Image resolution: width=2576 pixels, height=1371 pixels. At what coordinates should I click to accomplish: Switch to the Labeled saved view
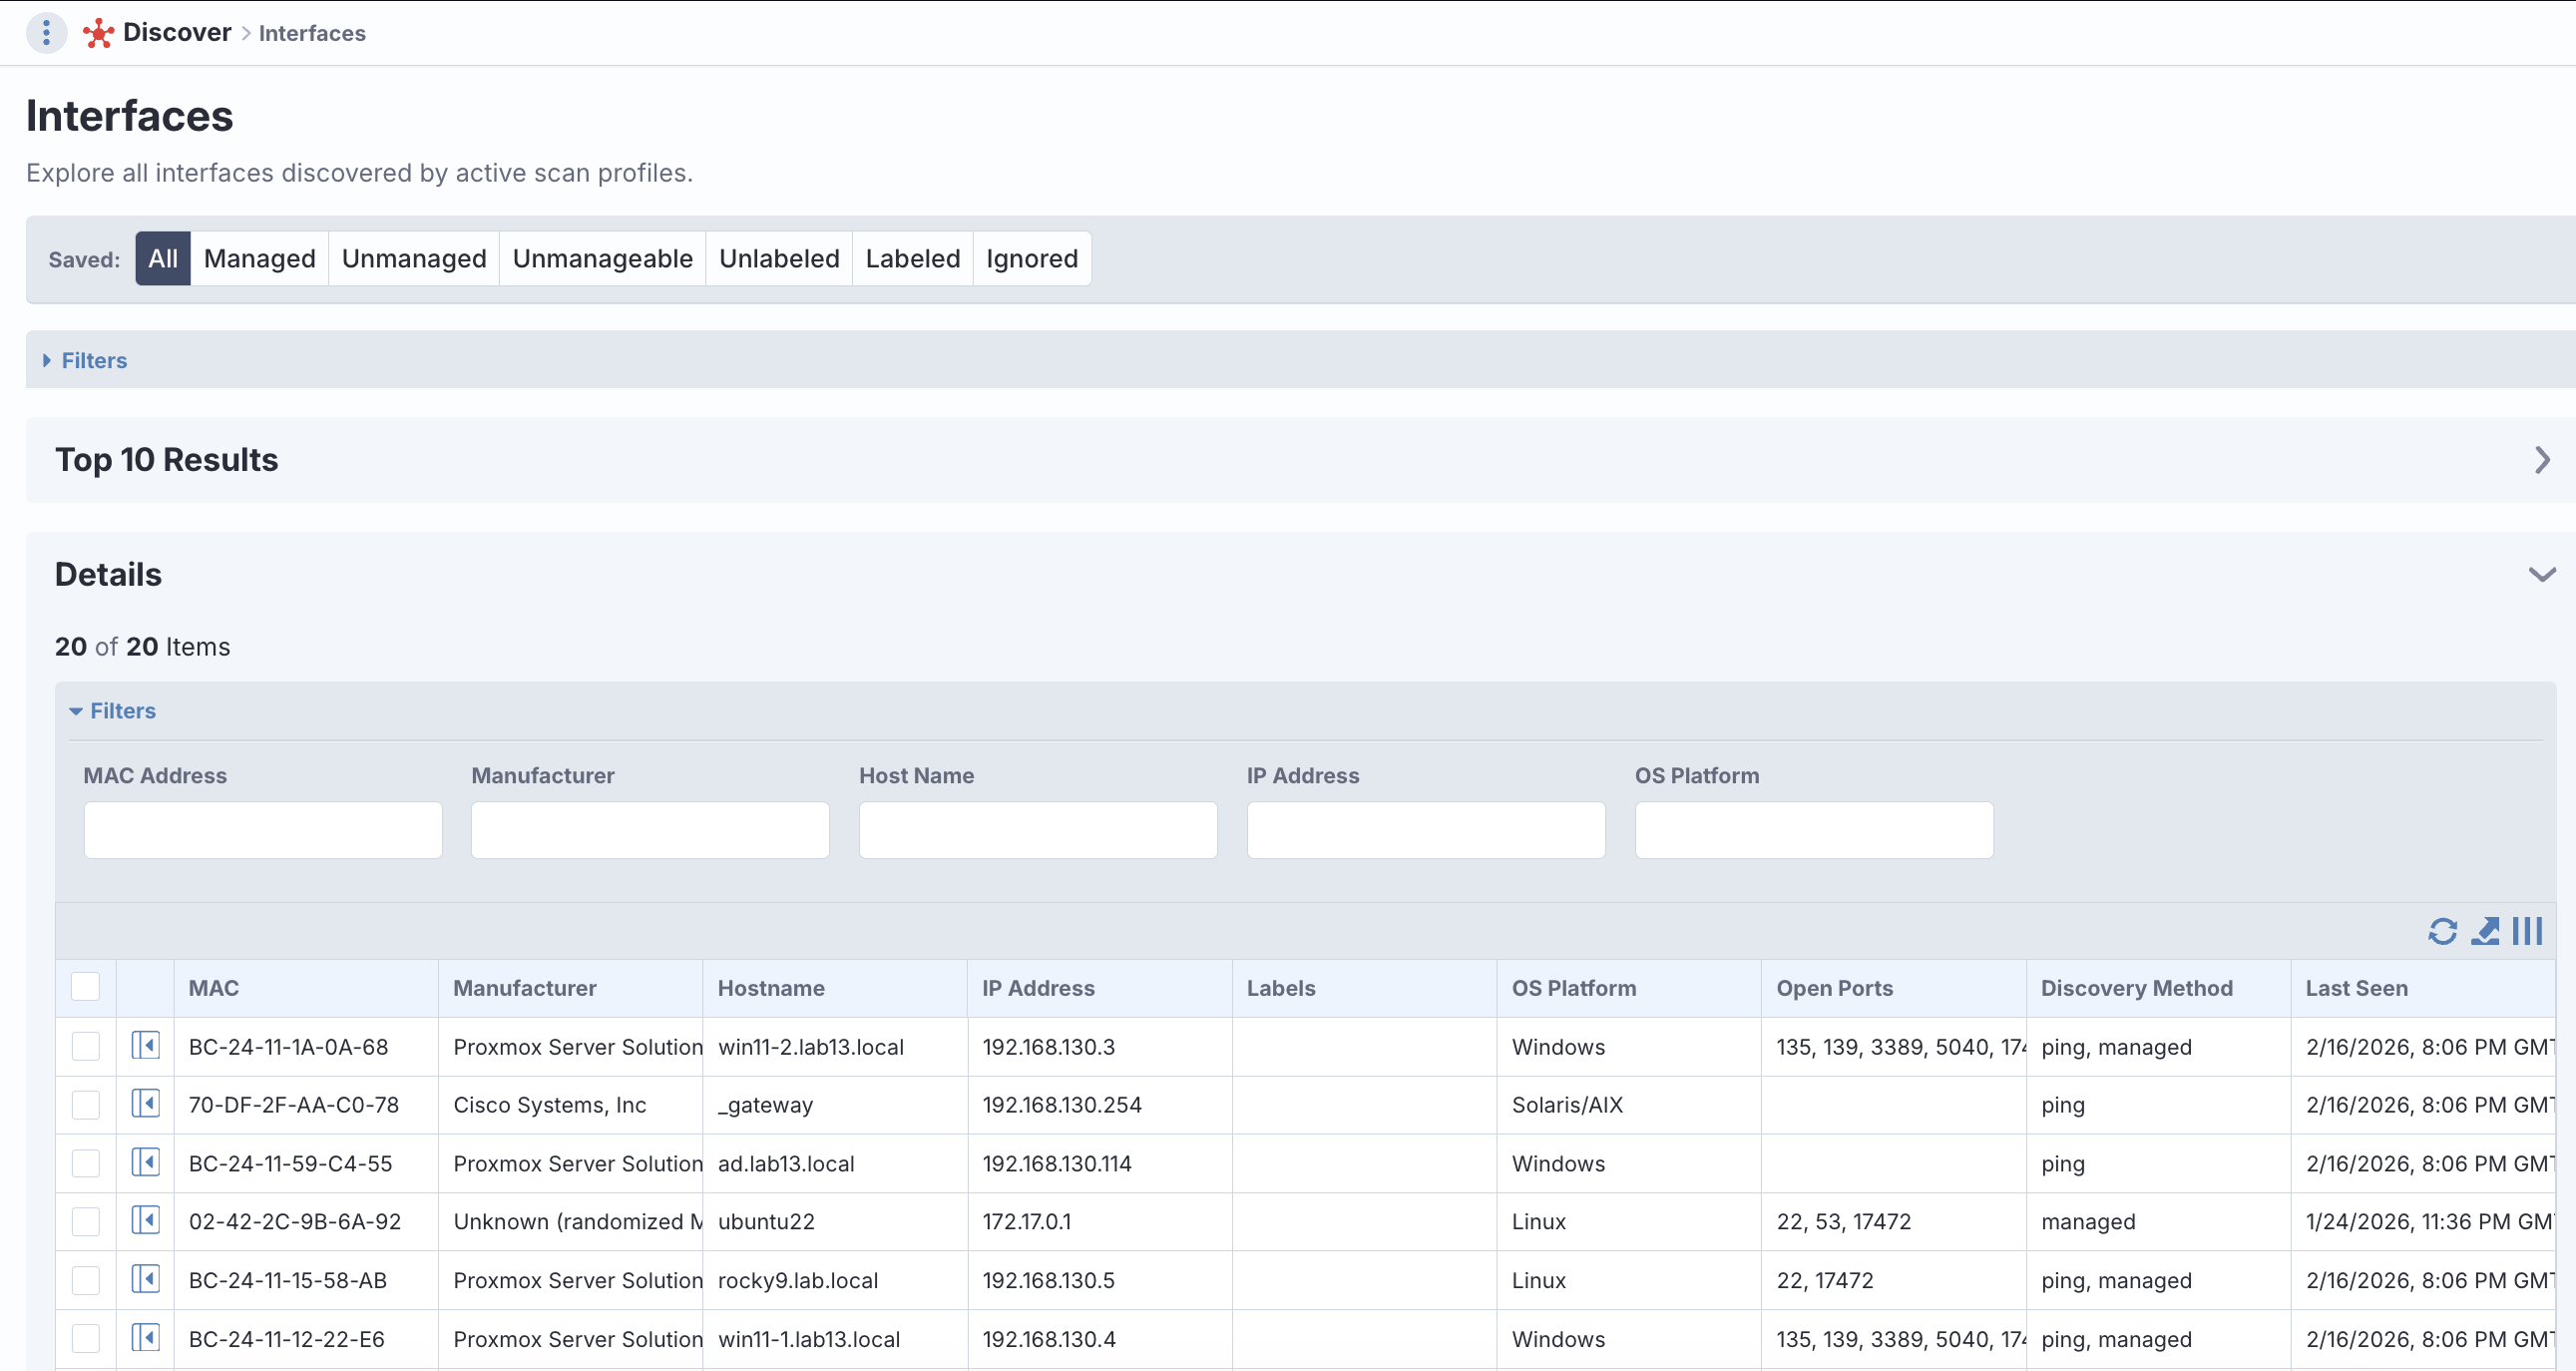912,259
